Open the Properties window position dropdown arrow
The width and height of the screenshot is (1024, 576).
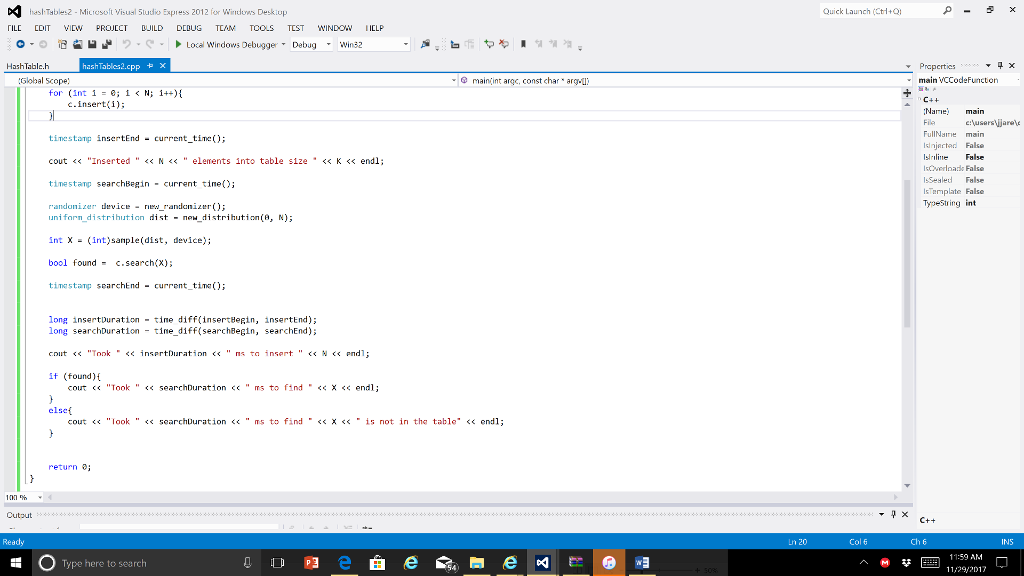coord(988,65)
